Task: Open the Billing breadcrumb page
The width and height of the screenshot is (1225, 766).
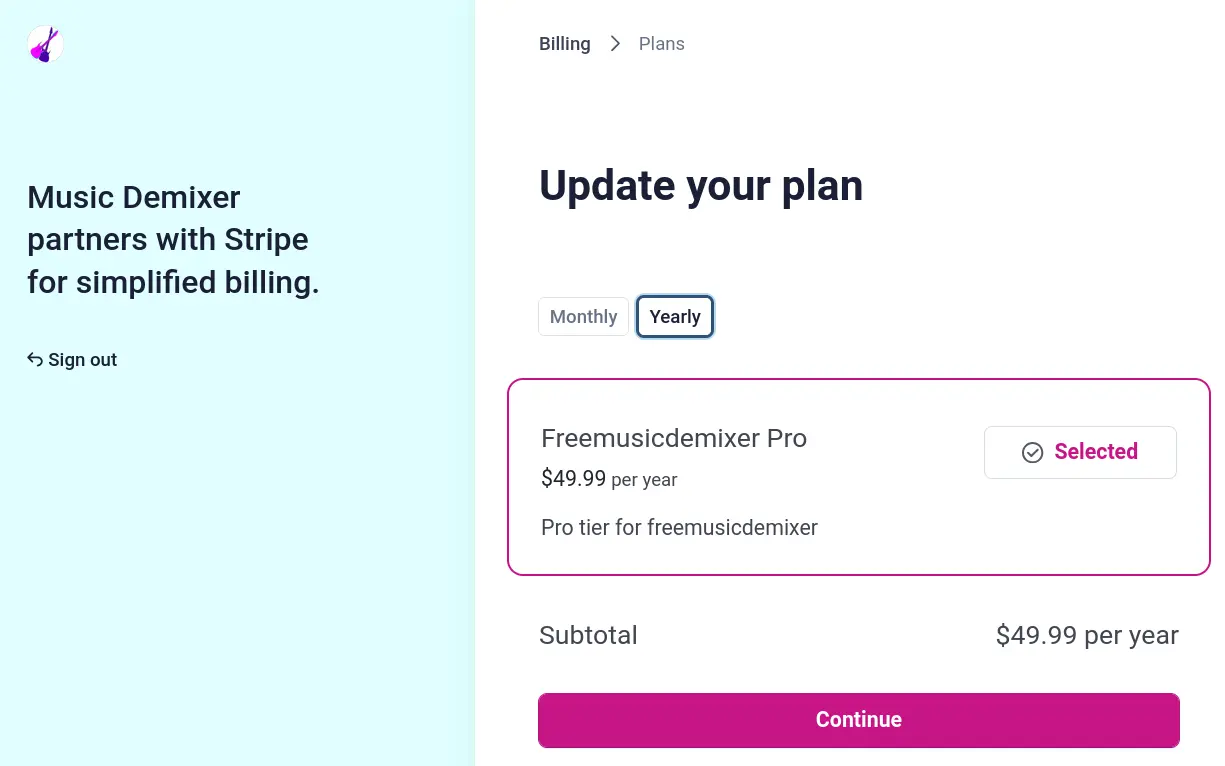Action: coord(564,43)
